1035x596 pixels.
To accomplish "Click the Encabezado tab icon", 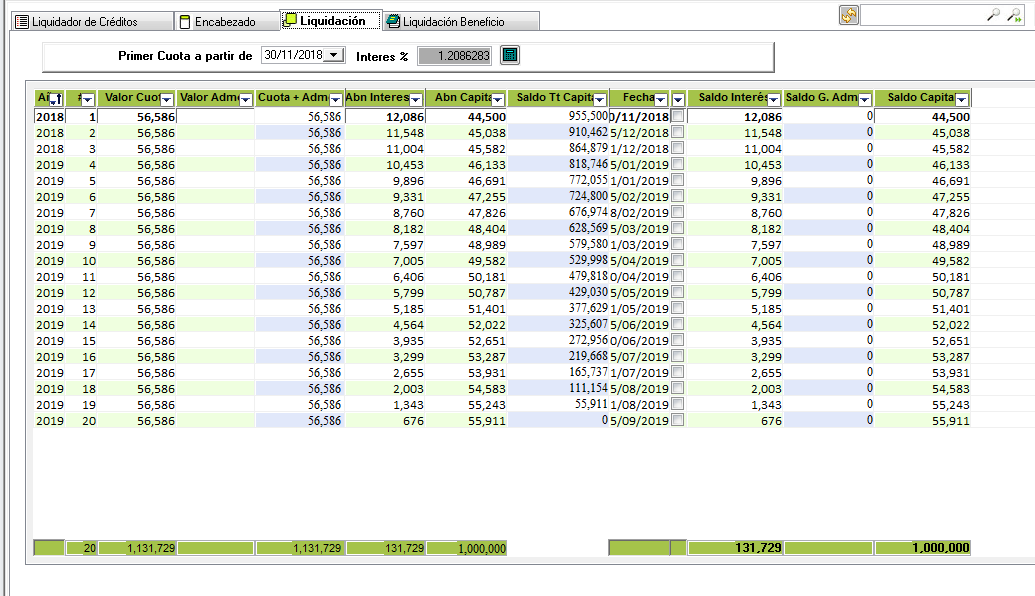I will click(x=184, y=21).
